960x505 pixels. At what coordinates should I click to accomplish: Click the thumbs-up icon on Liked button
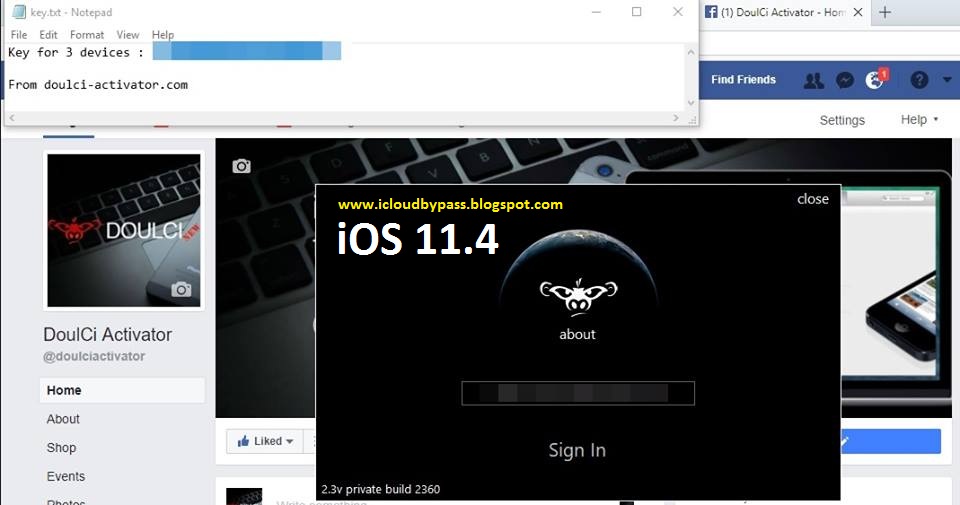pyautogui.click(x=243, y=441)
